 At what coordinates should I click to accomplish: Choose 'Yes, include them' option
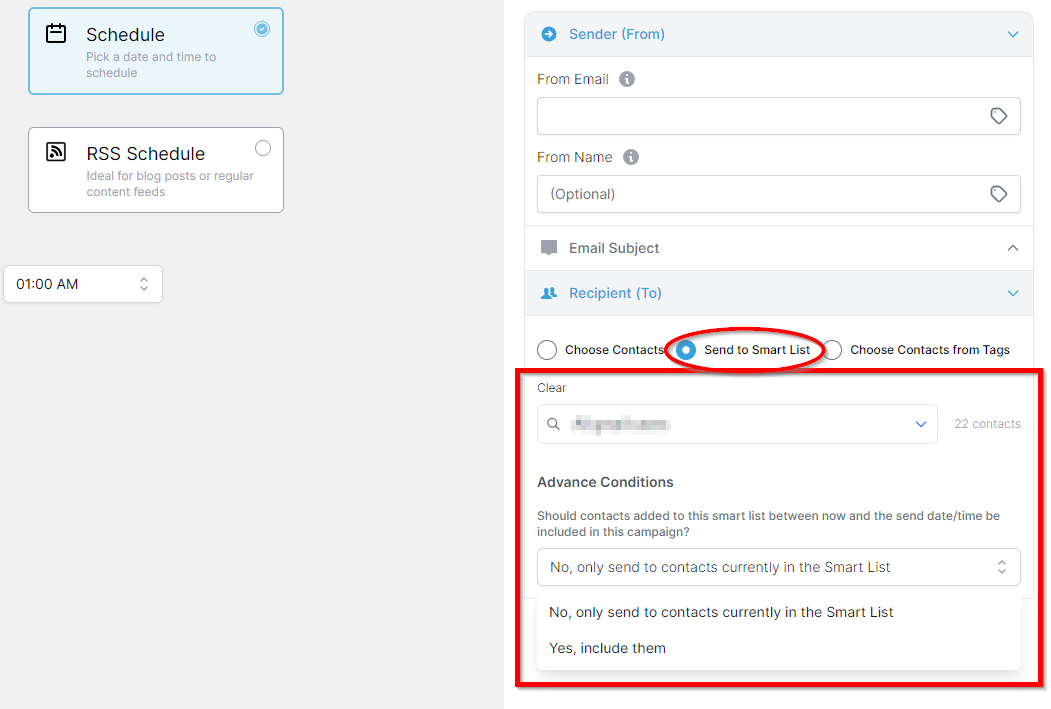pos(607,648)
